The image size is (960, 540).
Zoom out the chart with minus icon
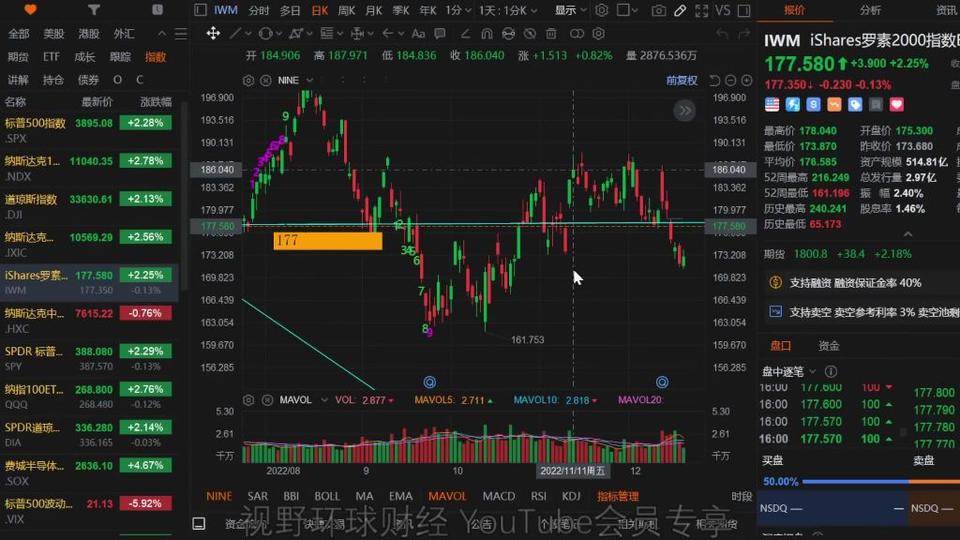pos(730,80)
